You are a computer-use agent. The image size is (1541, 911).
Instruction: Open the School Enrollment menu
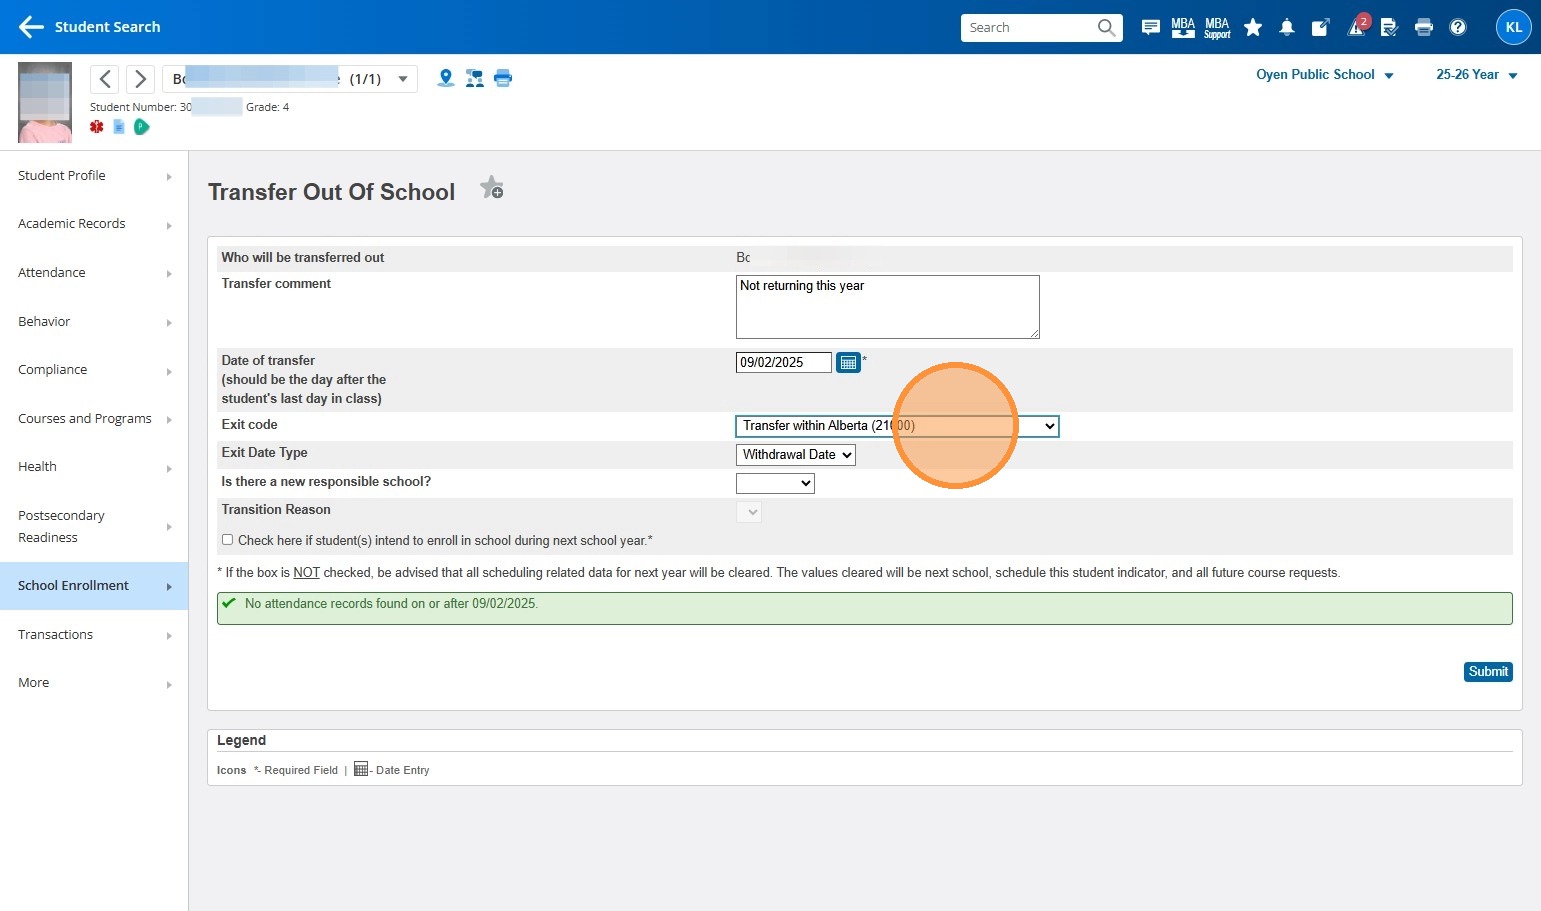pyautogui.click(x=93, y=586)
